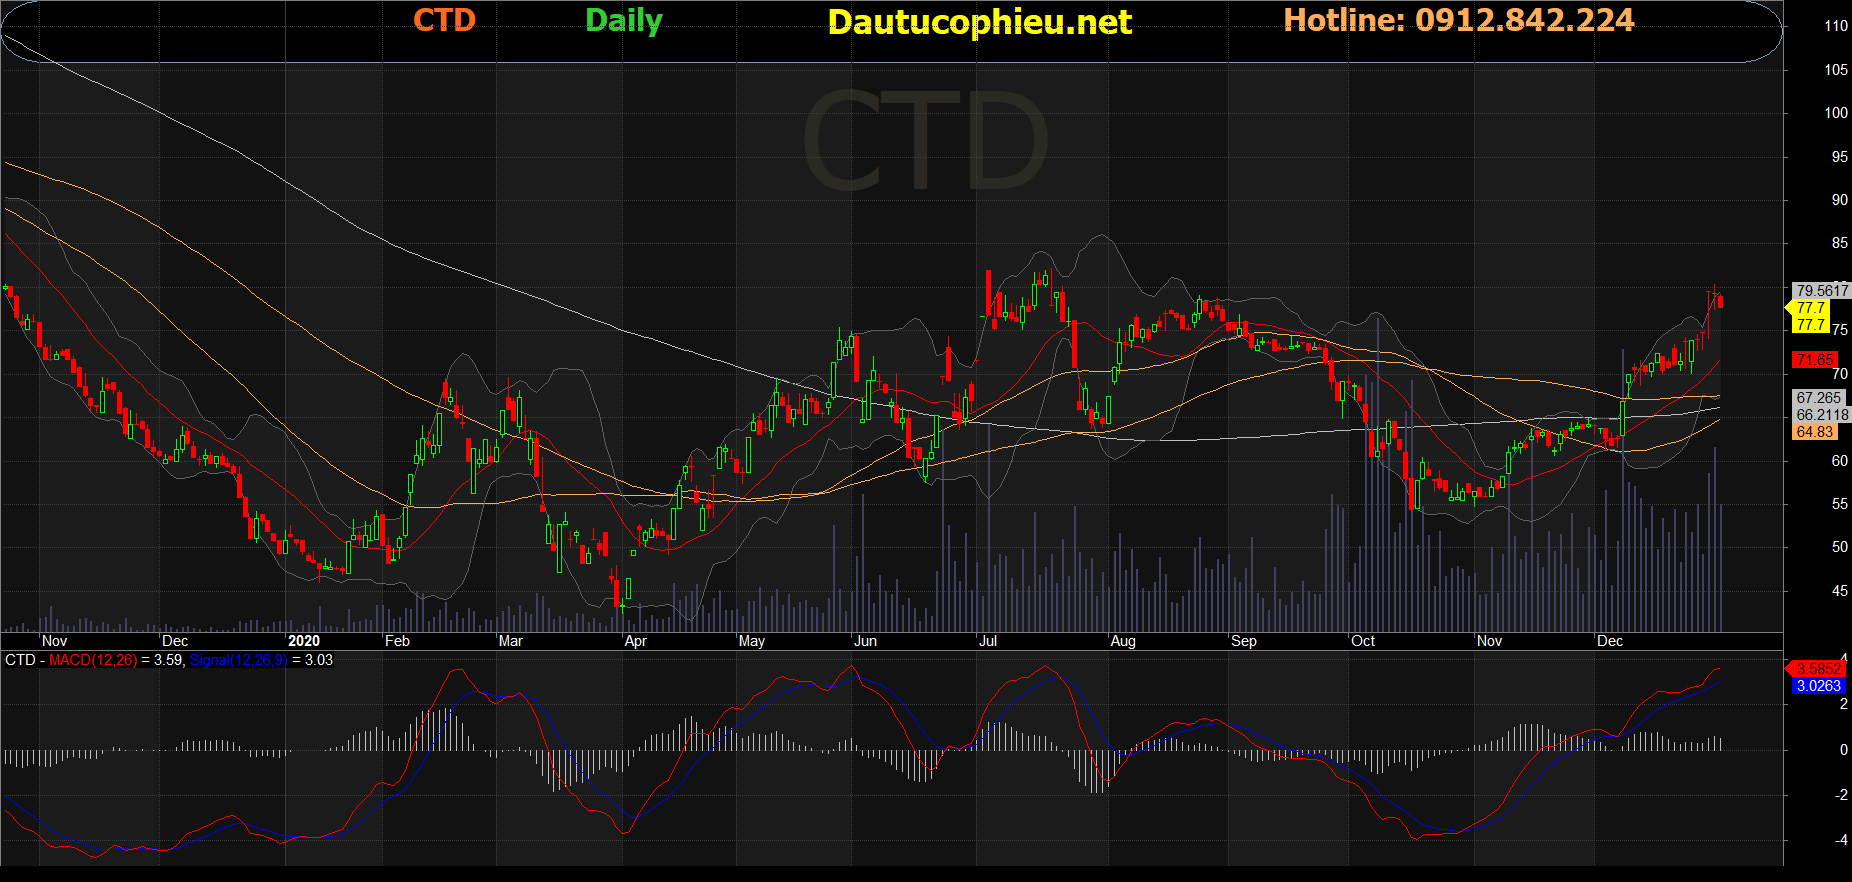Viewport: 1852px width, 882px height.
Task: Click the Aug marker on time axis
Action: (1123, 641)
